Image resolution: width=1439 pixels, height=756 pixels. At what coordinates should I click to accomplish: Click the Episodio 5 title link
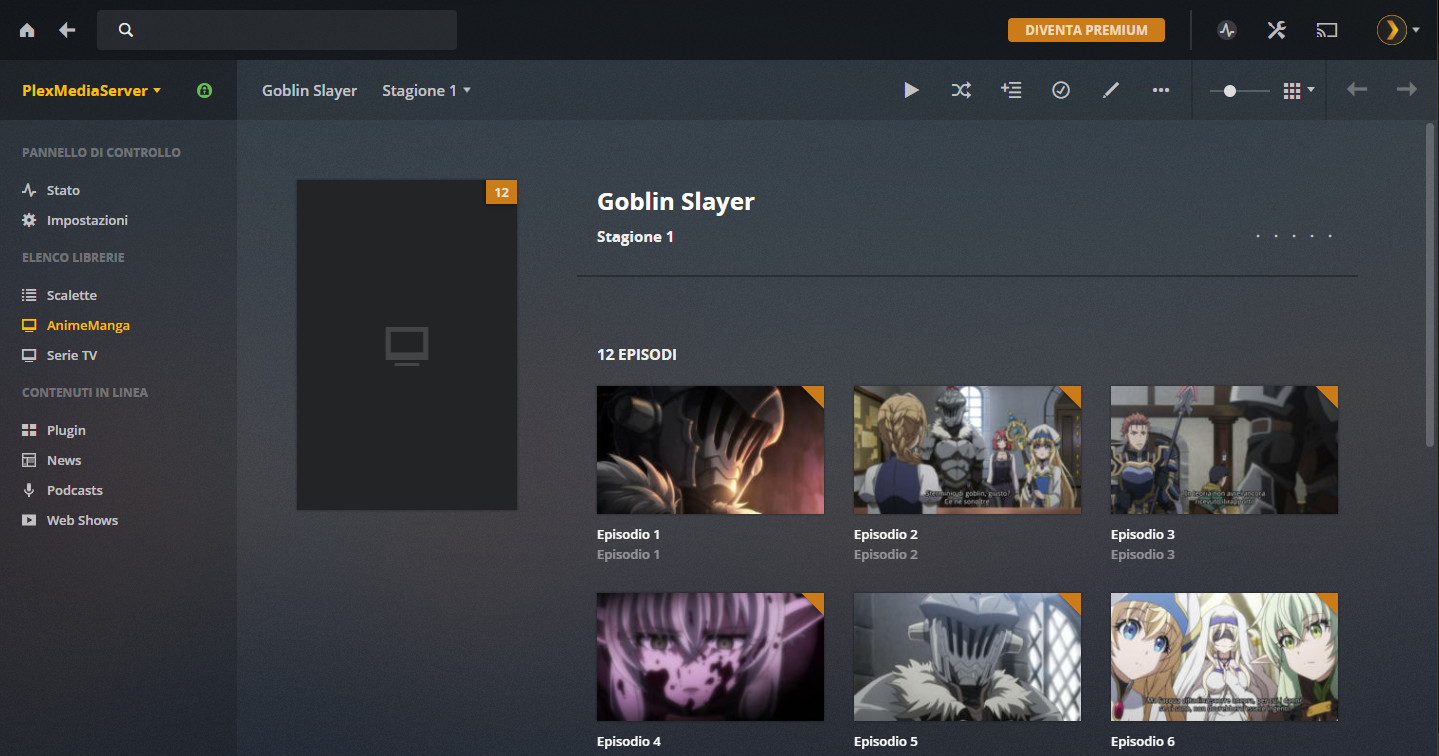(x=886, y=741)
